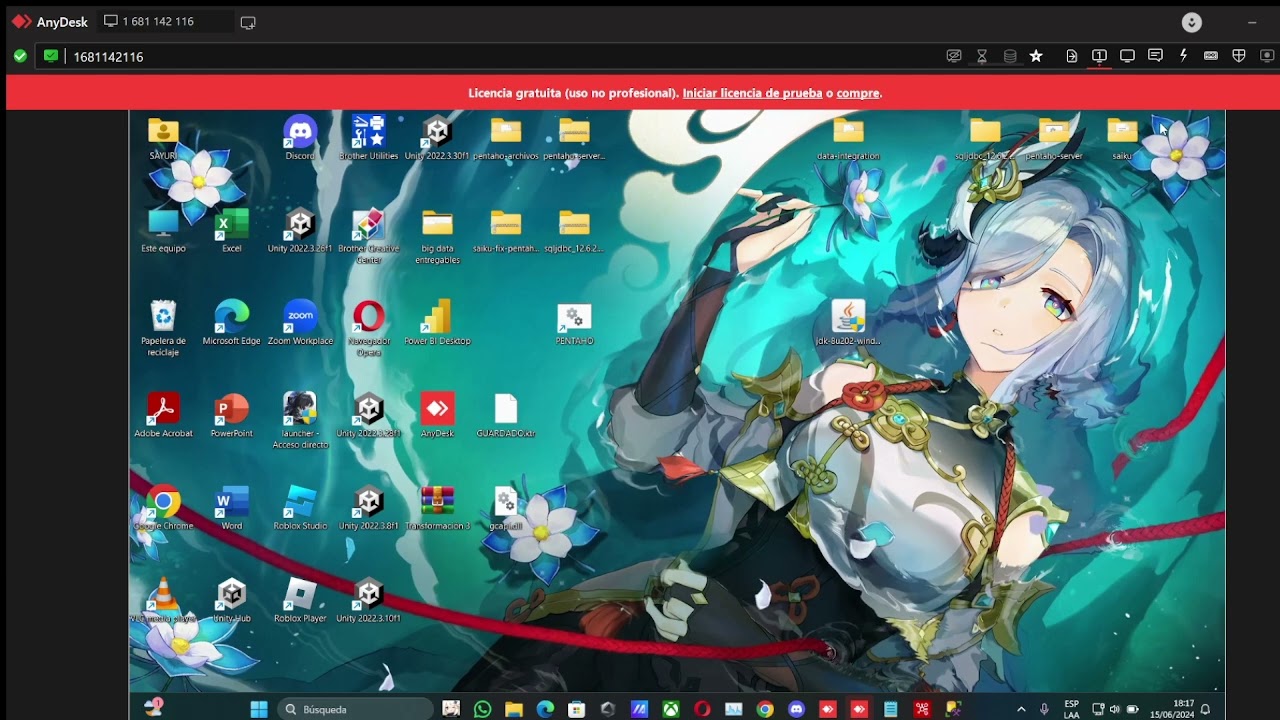The height and width of the screenshot is (720, 1280).
Task: Select the jdk-8u202 installer icon
Action: [x=848, y=323]
